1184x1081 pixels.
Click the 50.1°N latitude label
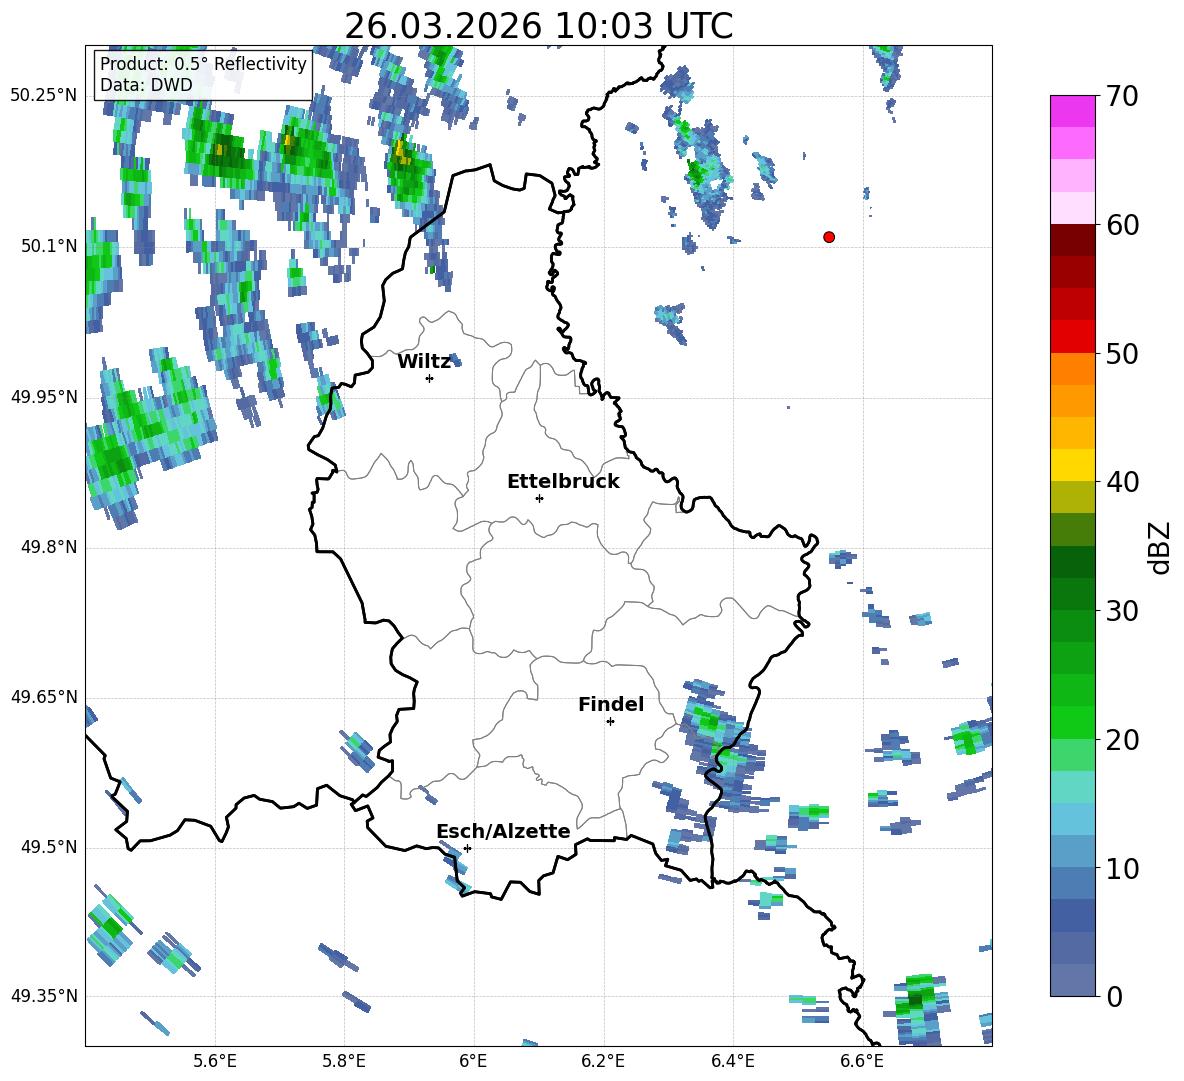pyautogui.click(x=49, y=246)
